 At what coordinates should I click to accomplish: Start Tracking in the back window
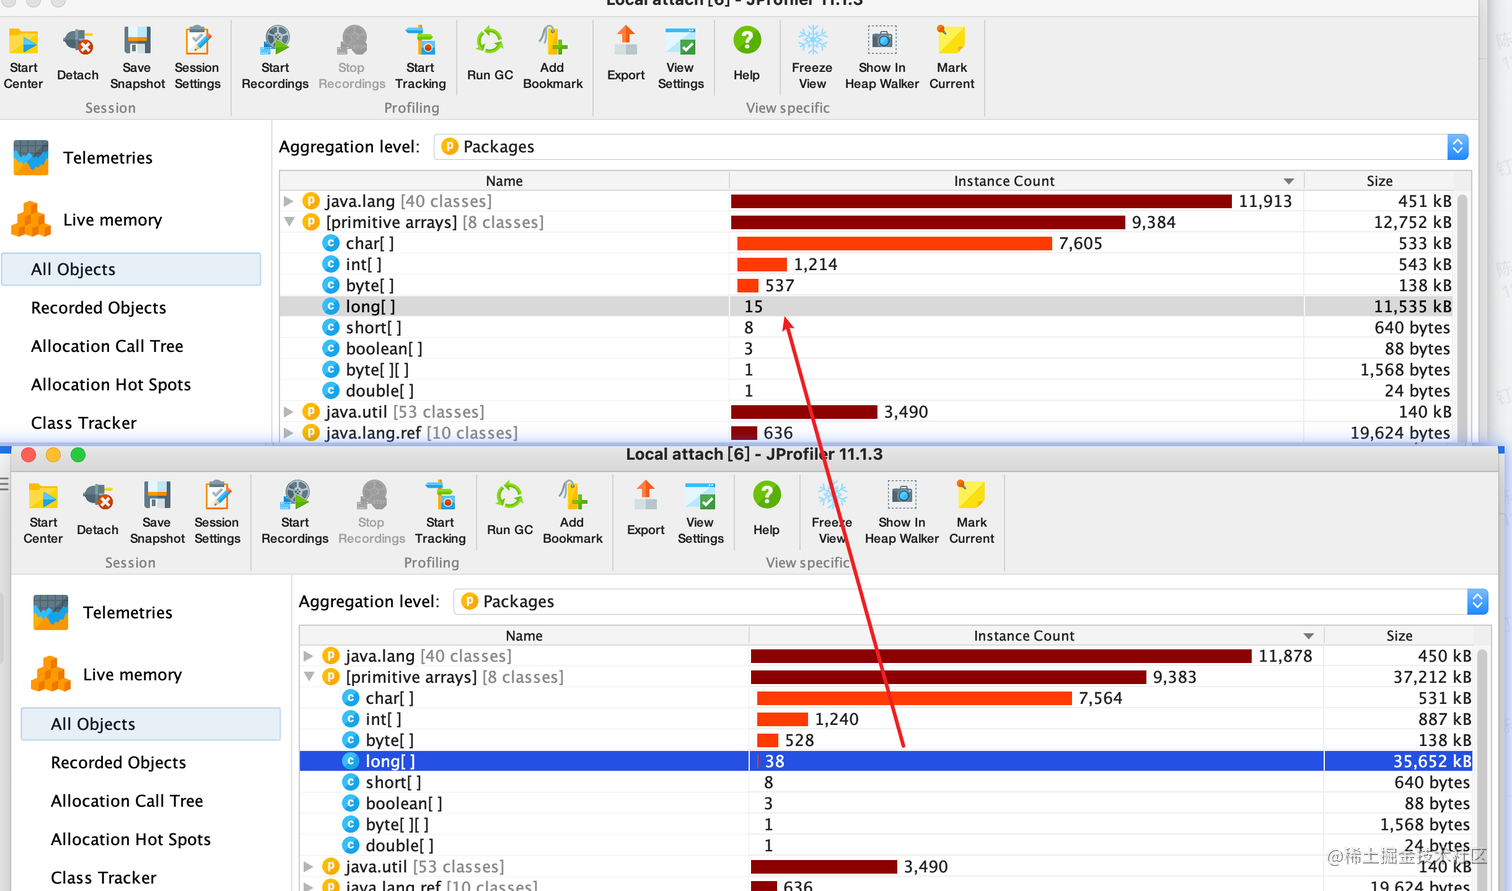[x=420, y=56]
